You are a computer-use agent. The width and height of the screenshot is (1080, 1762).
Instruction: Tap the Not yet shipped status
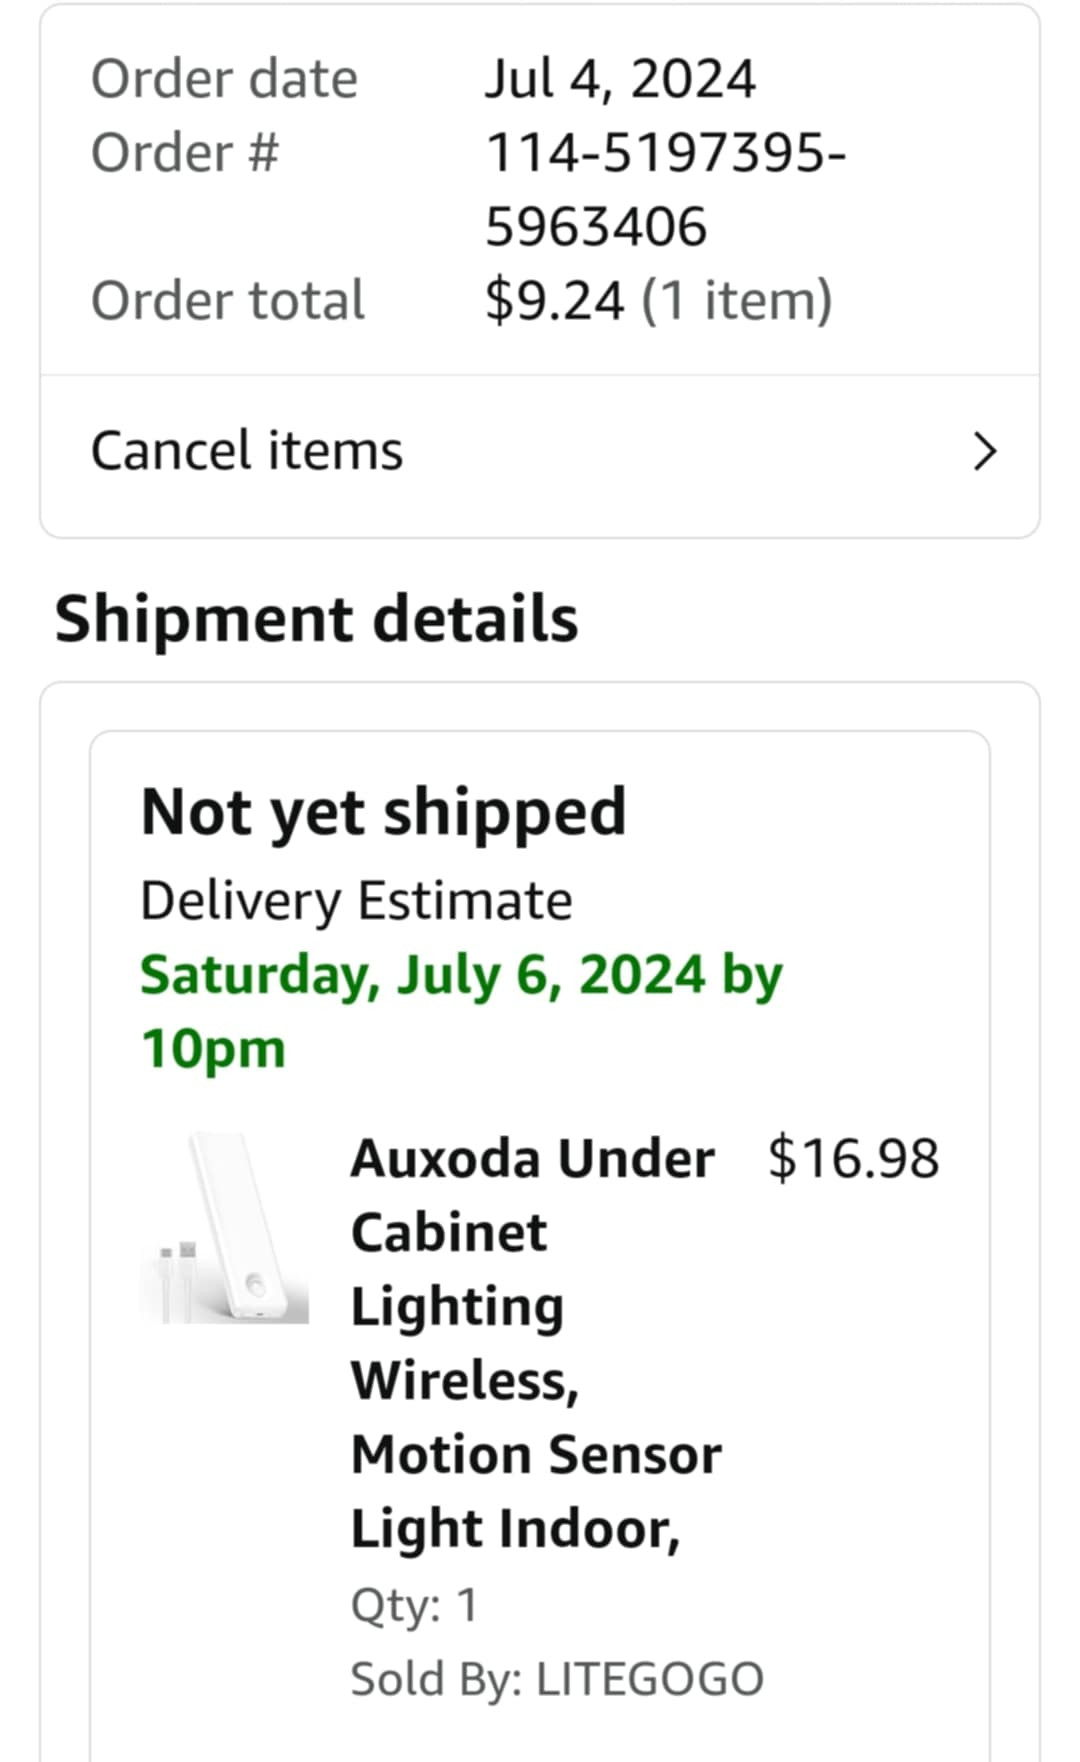click(x=384, y=812)
